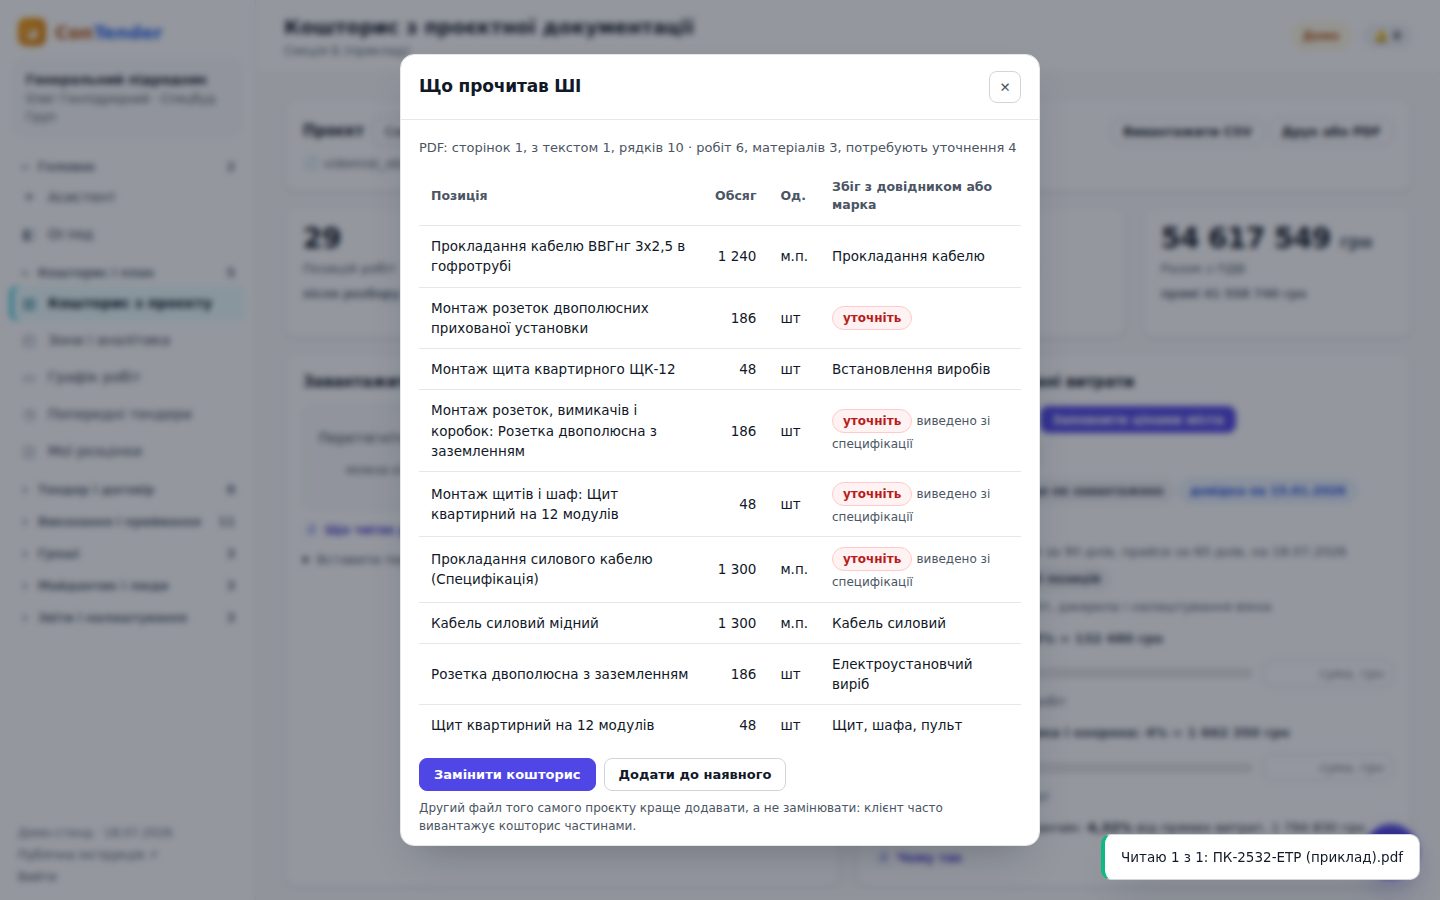The height and width of the screenshot is (900, 1440).
Task: Click row «Кабель силовий мідний»
Action: [x=720, y=623]
